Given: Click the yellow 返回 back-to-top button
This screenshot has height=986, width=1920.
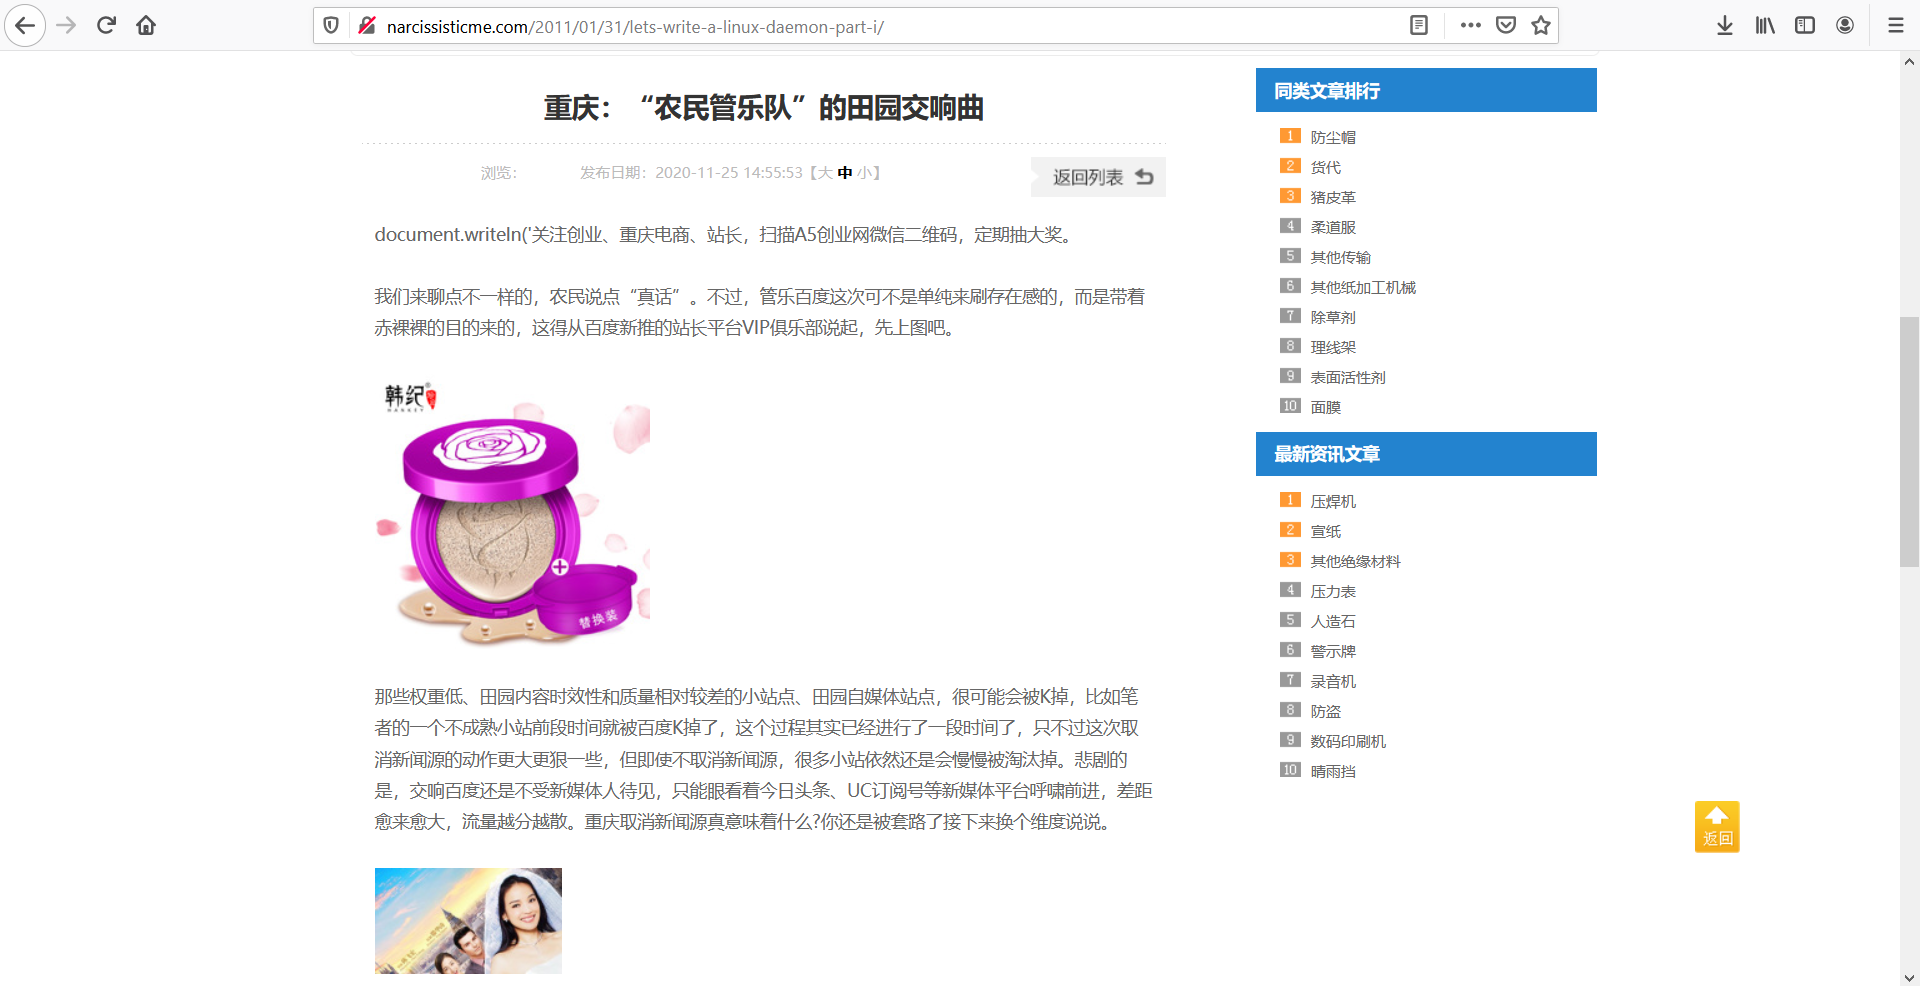Looking at the screenshot, I should [1717, 827].
